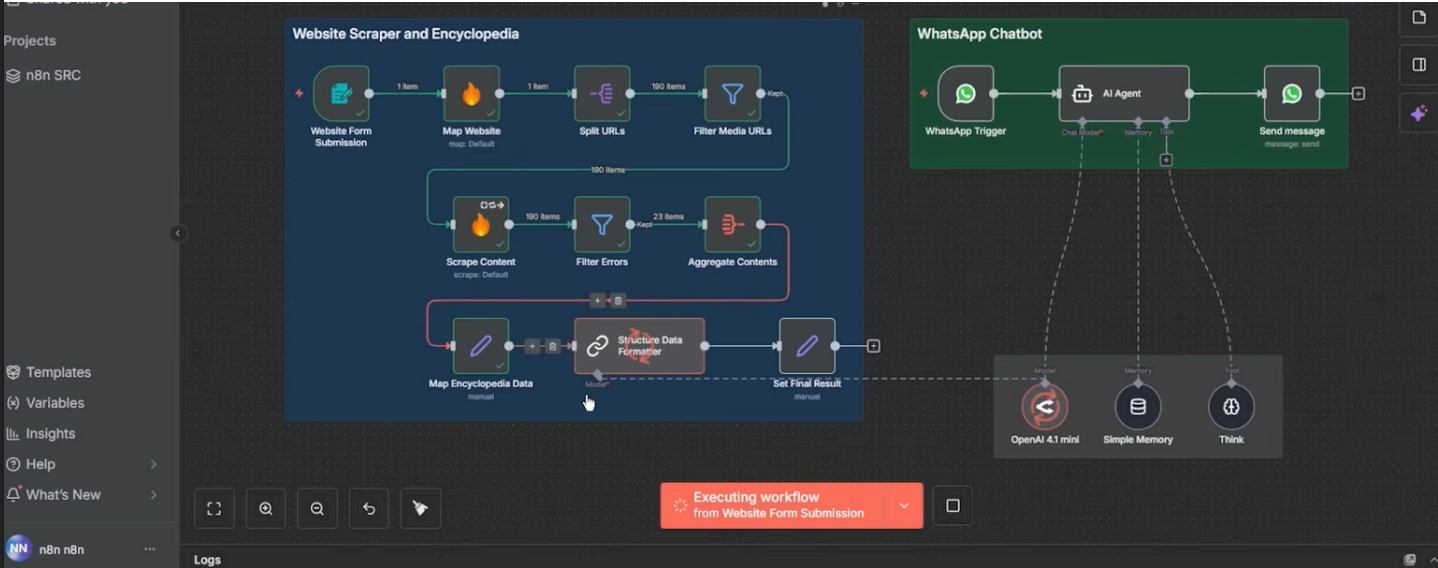Select the Structure Data Formatter node
1438x568 pixels.
[639, 346]
